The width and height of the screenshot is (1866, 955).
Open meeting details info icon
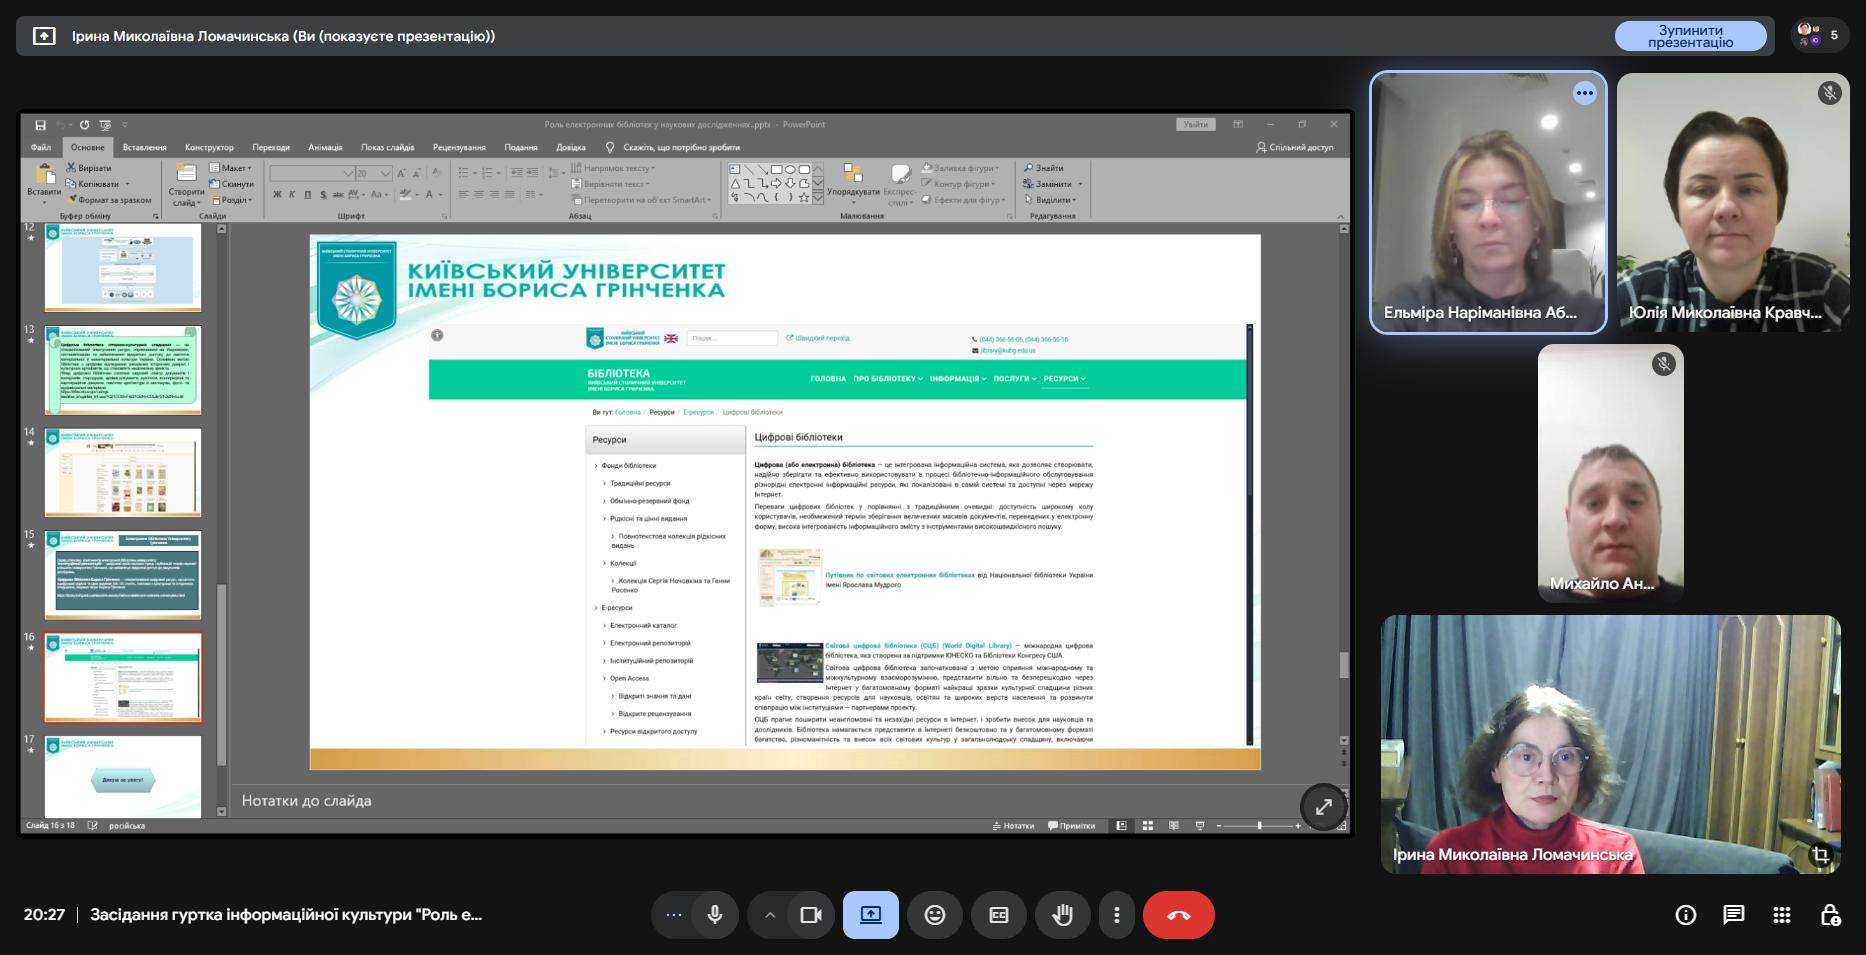click(x=1686, y=915)
